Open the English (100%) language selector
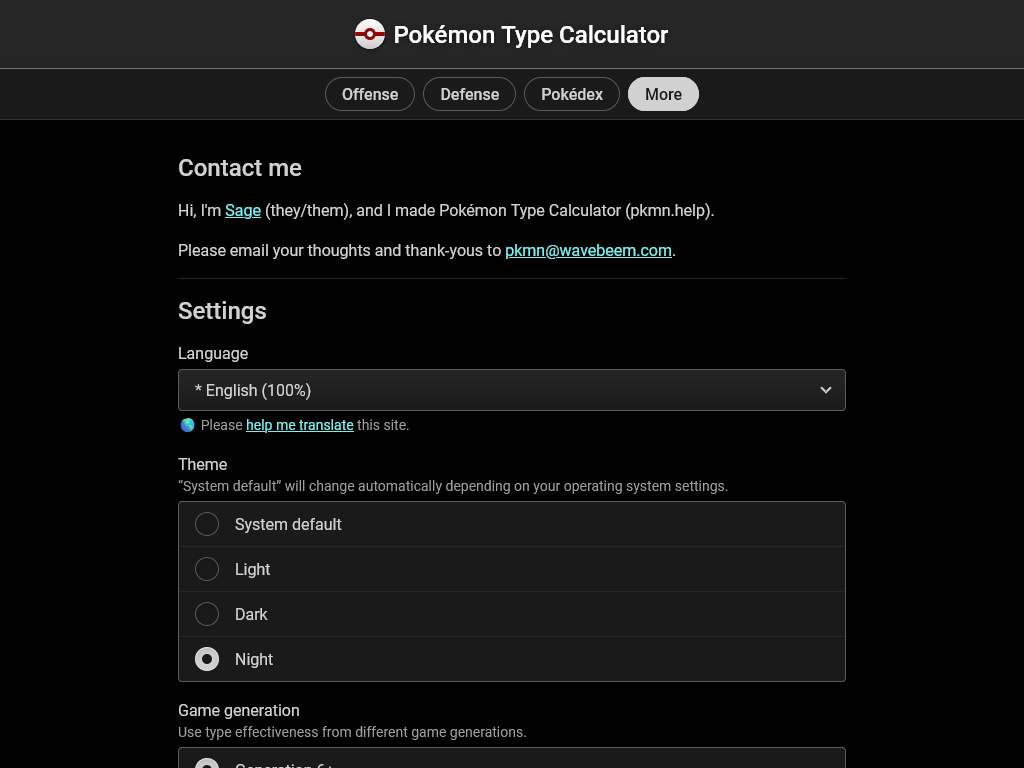Viewport: 1024px width, 768px height. pyautogui.click(x=511, y=390)
